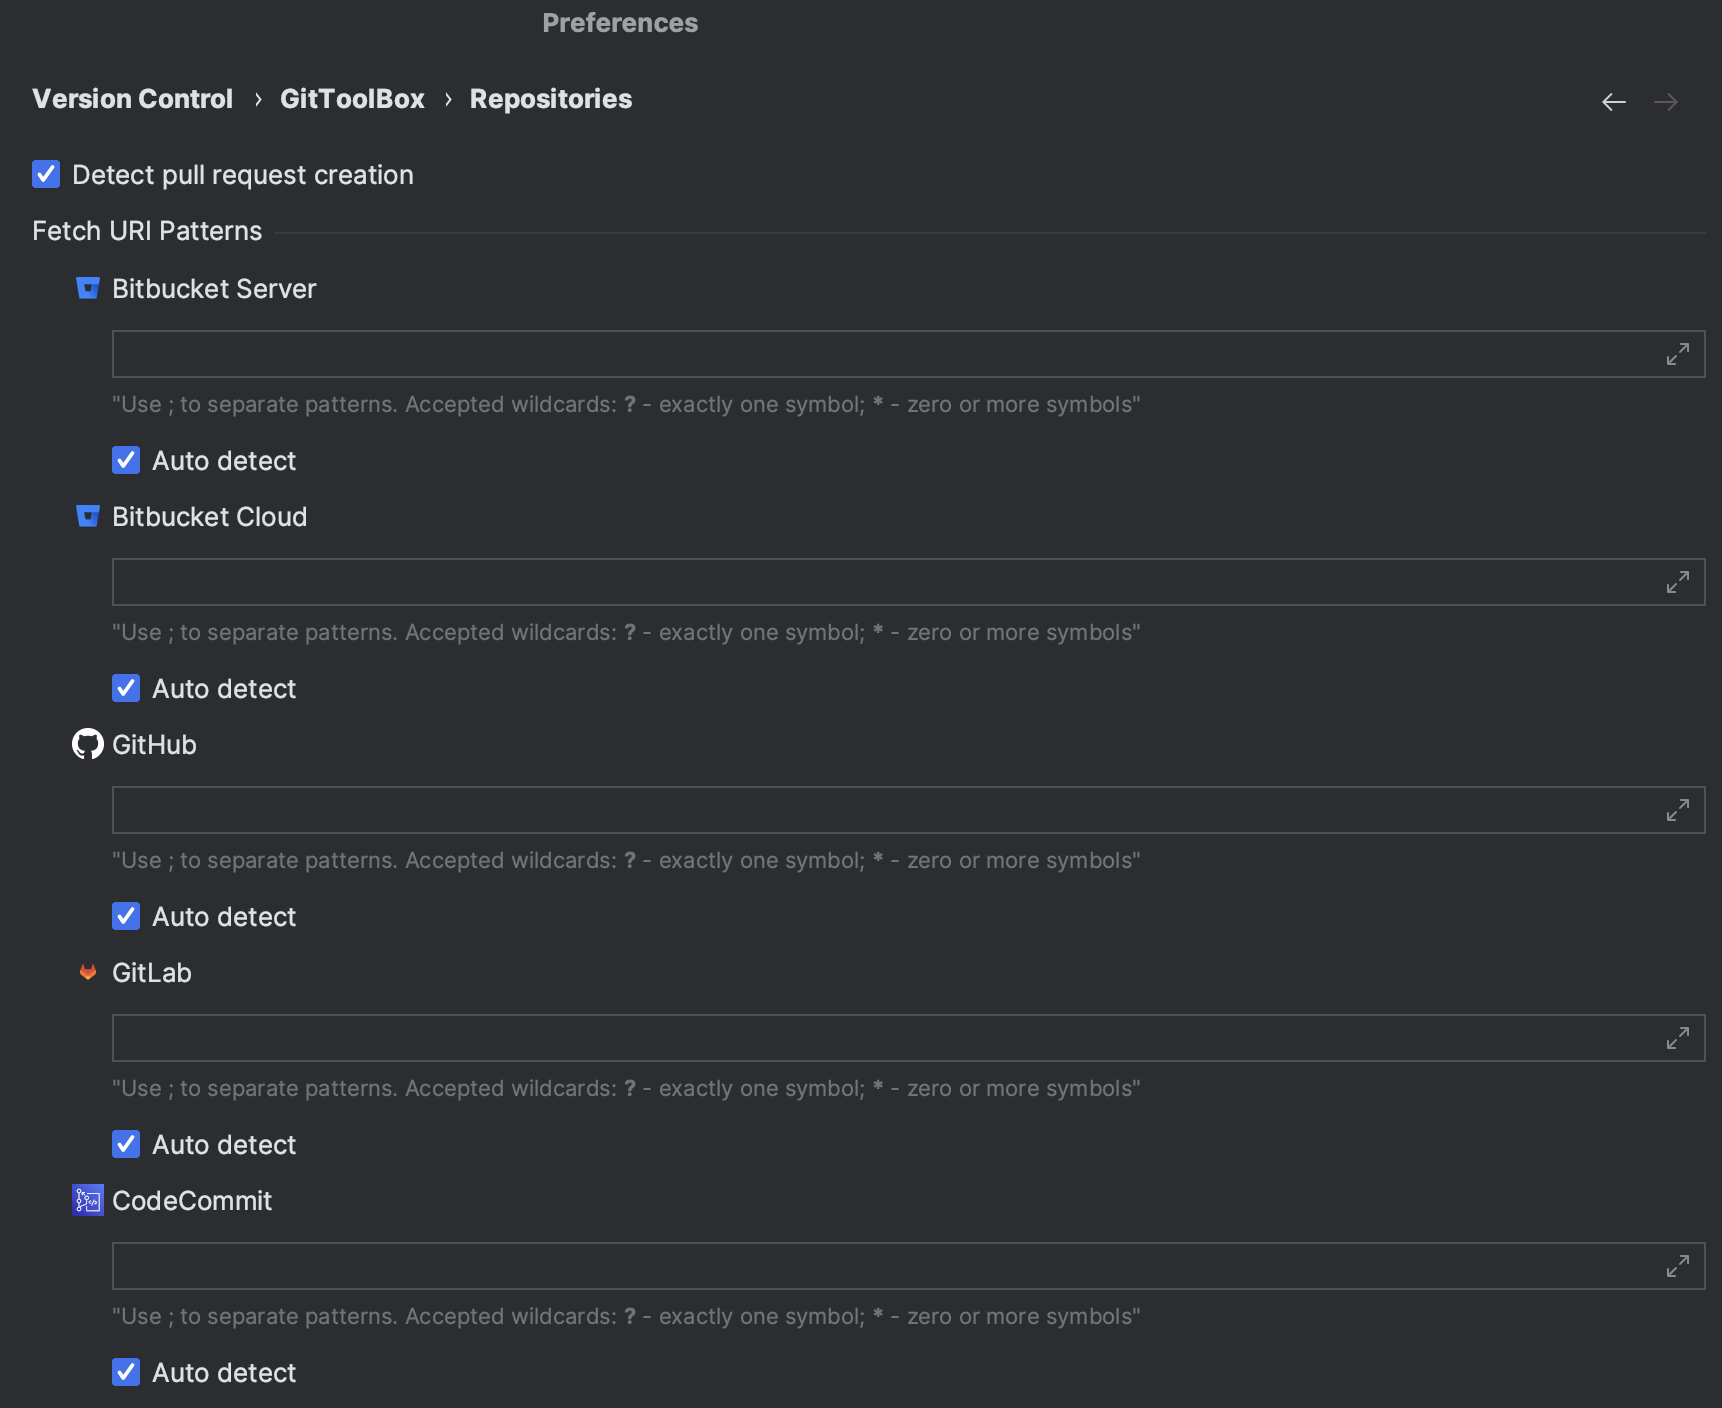Click the Bitbucket Cloud icon
This screenshot has height=1408, width=1722.
click(87, 516)
